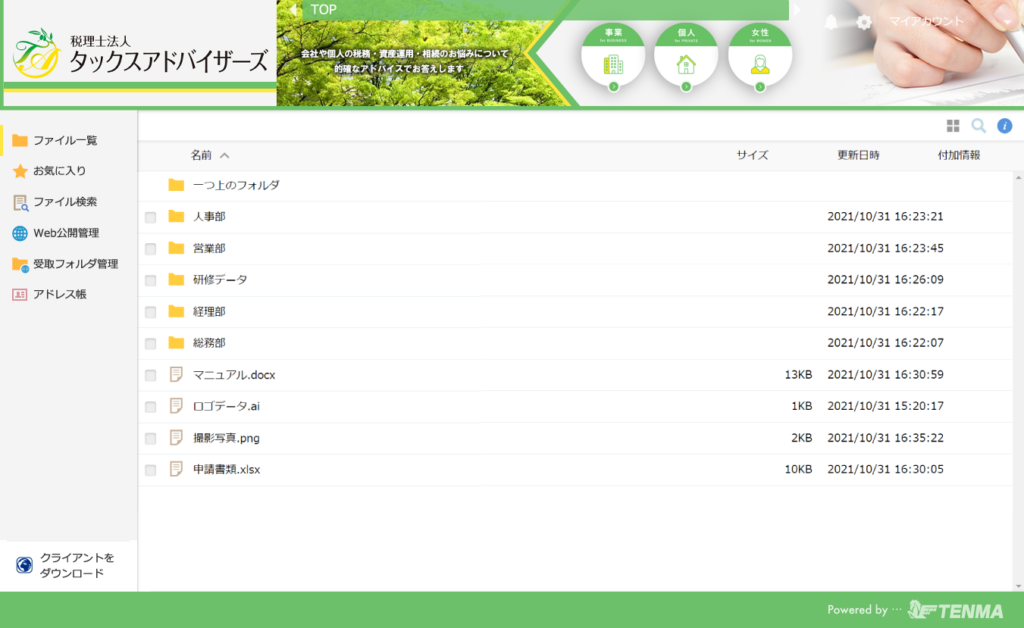Click the 経理部 folder icon
The image size is (1024, 628).
tap(176, 311)
